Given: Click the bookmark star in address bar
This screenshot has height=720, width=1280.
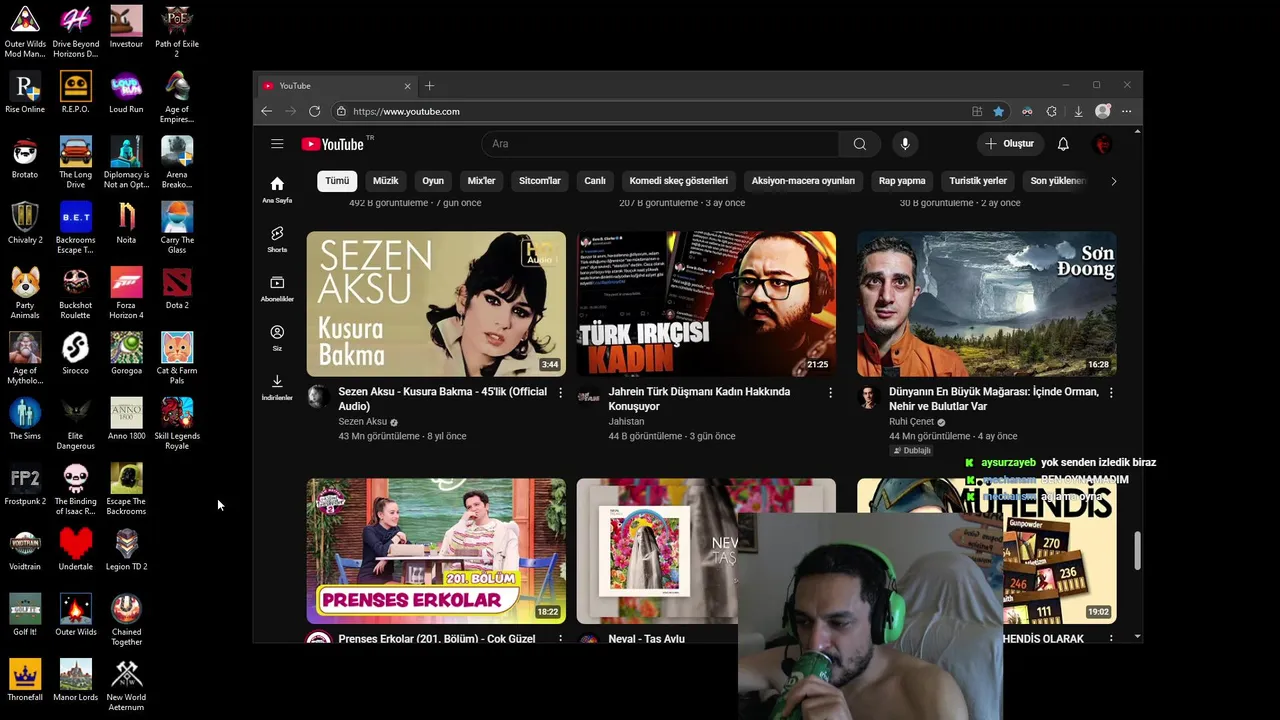Looking at the screenshot, I should click(x=998, y=111).
